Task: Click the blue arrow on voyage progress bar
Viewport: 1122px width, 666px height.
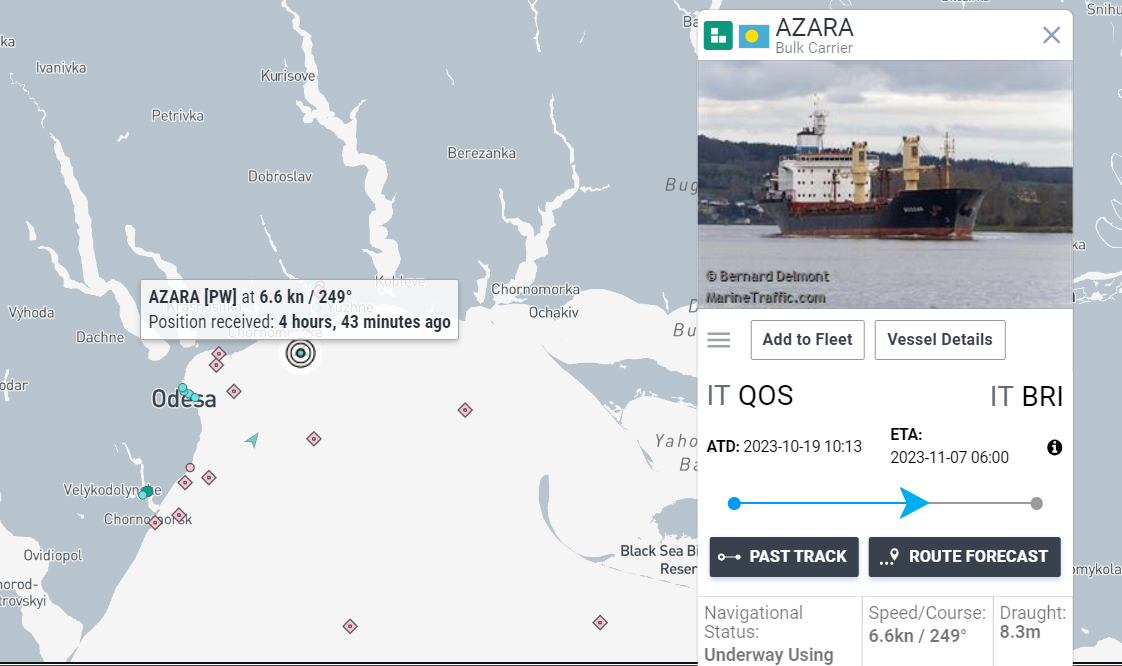Action: coord(913,503)
